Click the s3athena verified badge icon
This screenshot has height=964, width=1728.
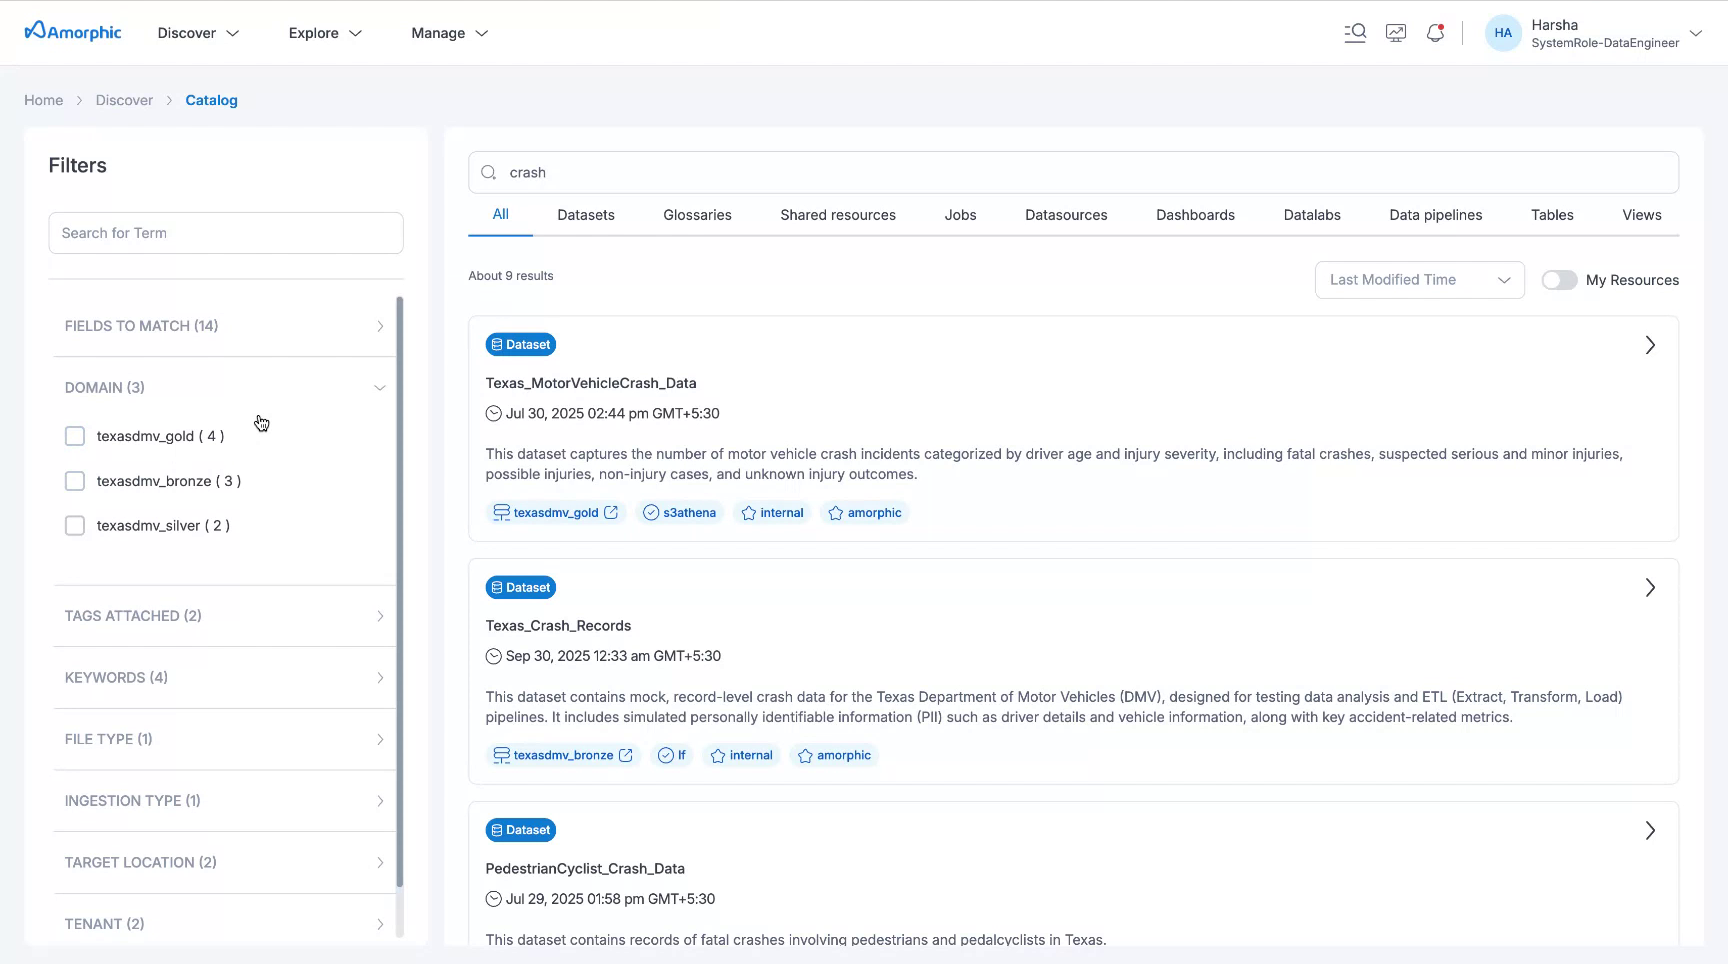[x=651, y=512]
